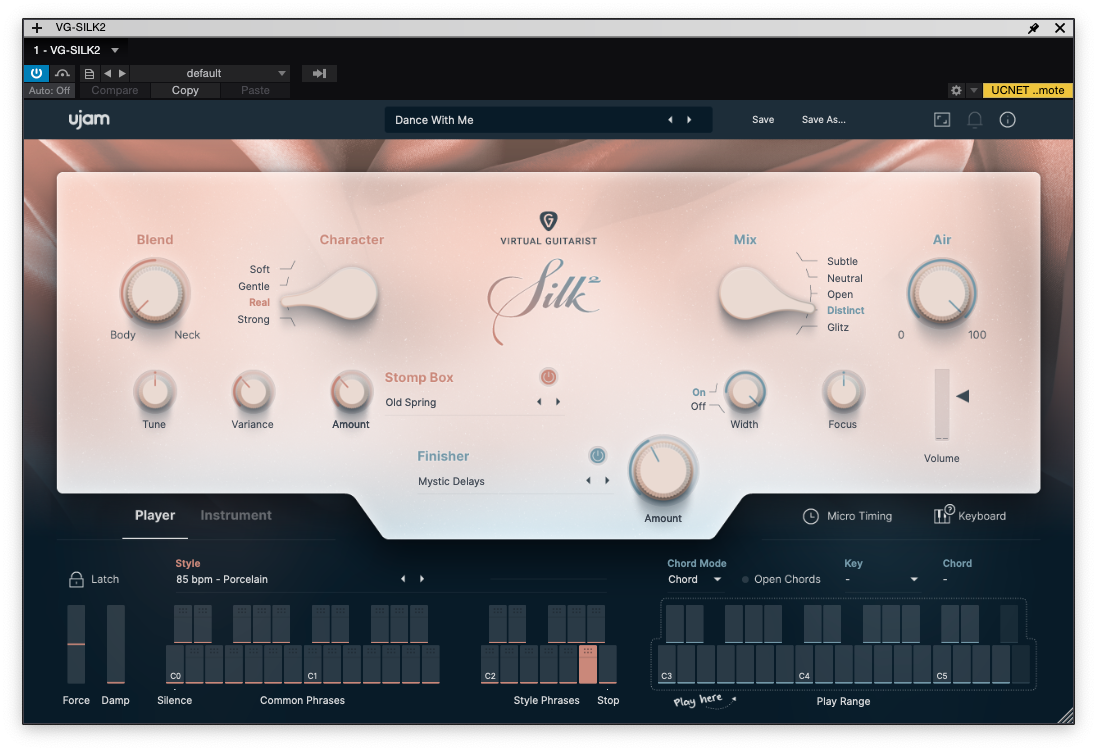
Task: Switch Width to Off
Action: point(698,406)
